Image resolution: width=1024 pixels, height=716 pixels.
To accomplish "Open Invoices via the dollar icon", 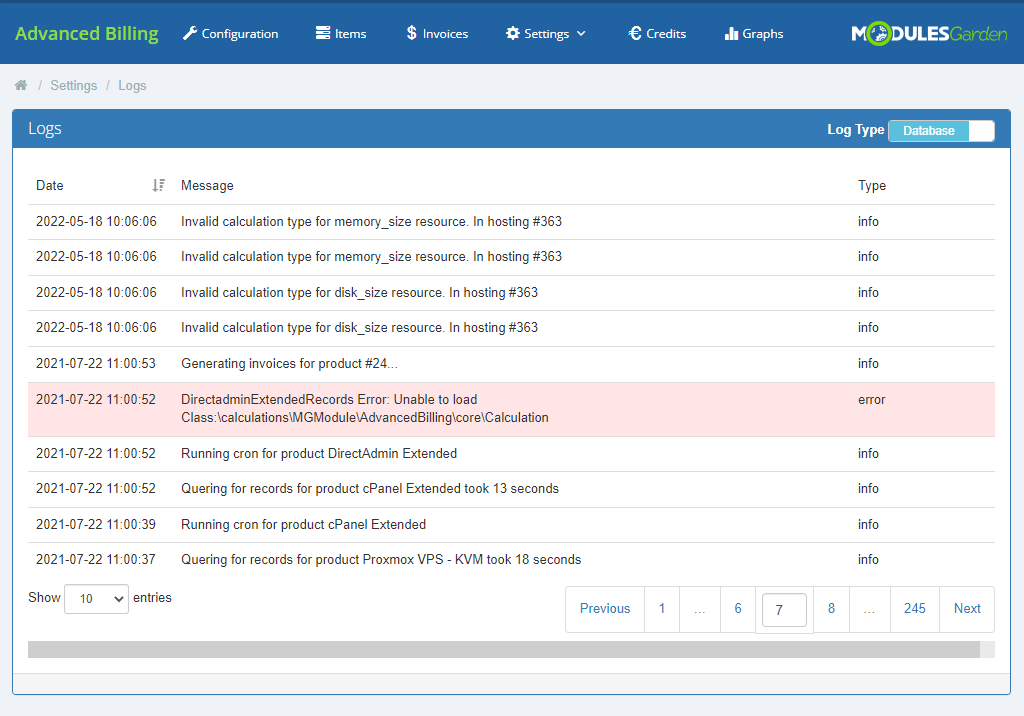I will [x=412, y=34].
